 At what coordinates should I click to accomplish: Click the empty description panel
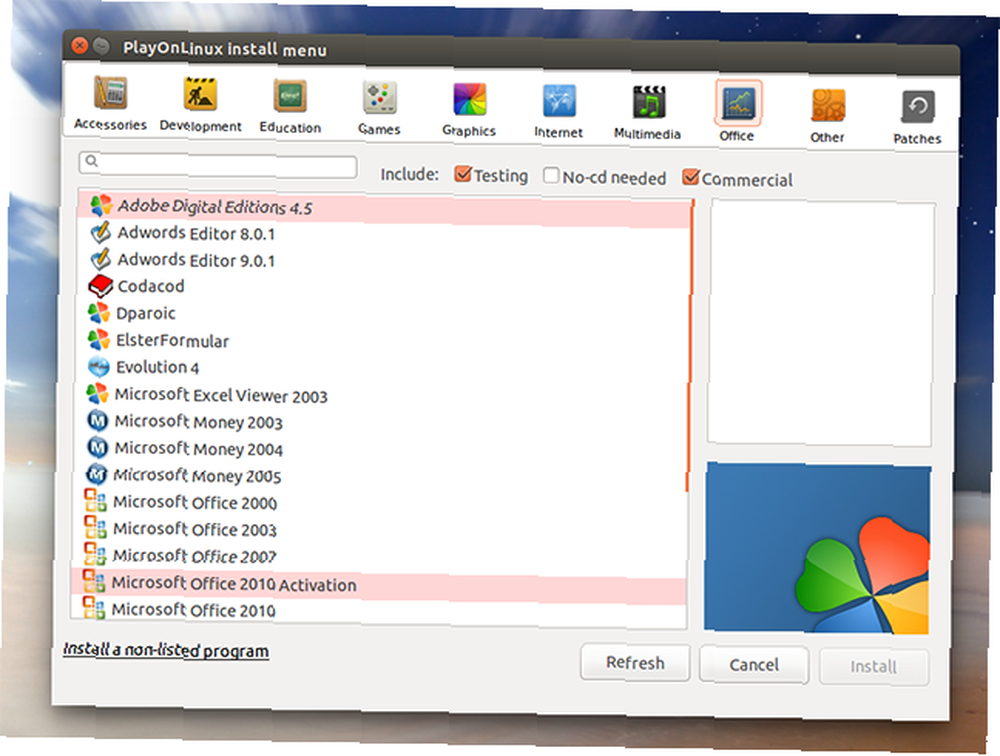coord(821,323)
